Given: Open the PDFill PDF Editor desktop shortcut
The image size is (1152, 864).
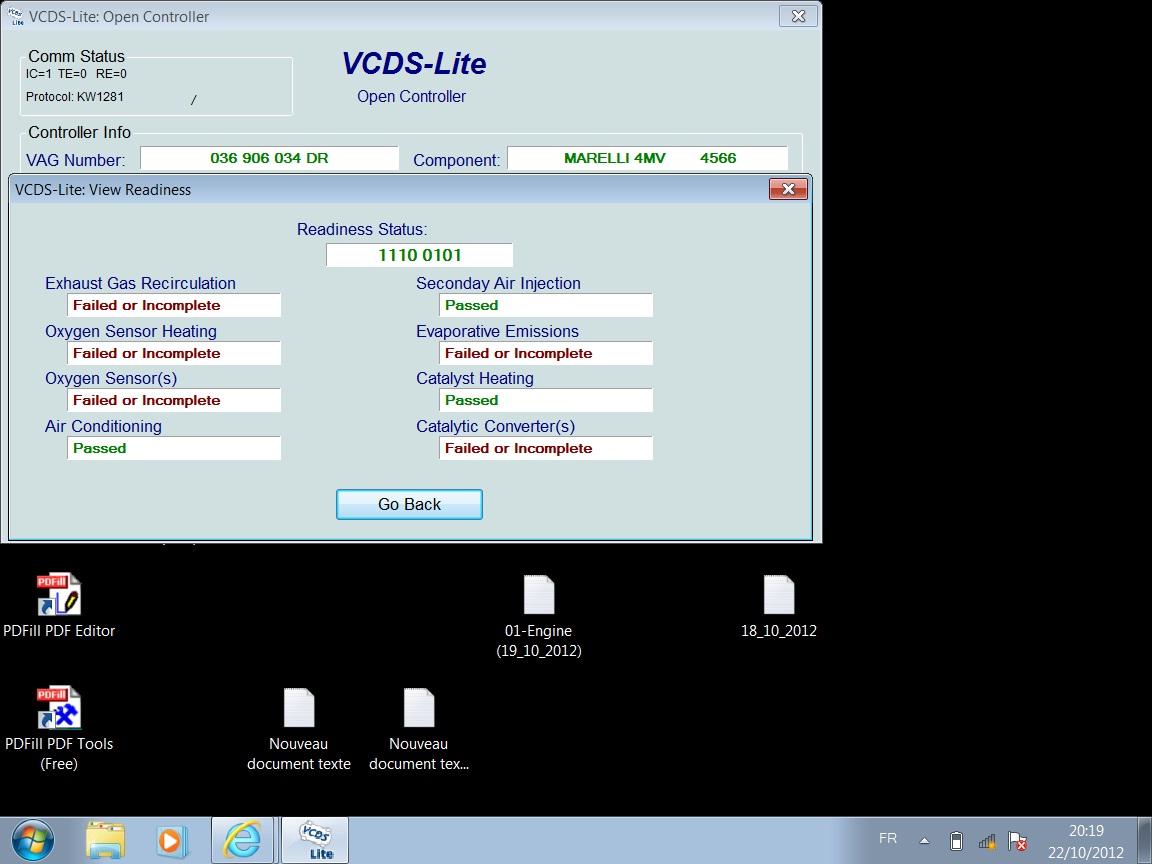Looking at the screenshot, I should point(59,605).
